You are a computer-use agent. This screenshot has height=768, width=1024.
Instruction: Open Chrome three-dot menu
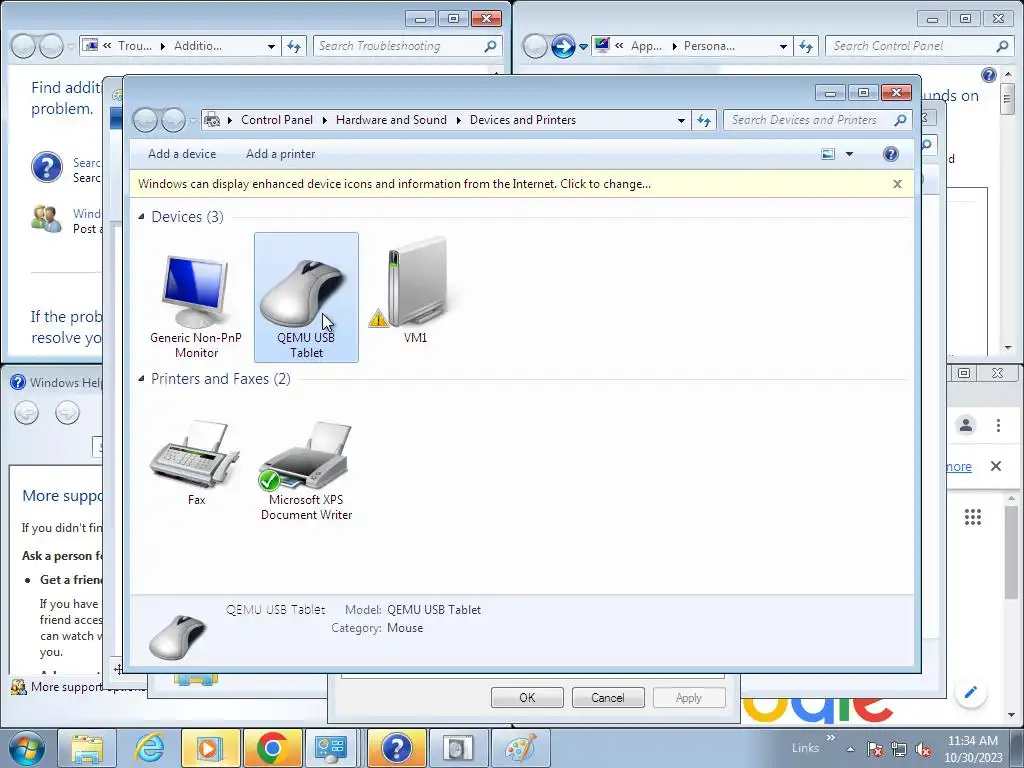pyautogui.click(x=998, y=425)
